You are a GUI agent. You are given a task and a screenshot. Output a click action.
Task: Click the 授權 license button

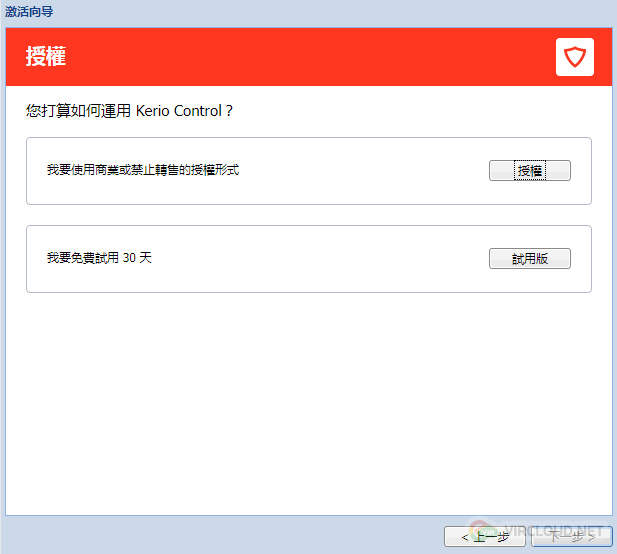[x=530, y=170]
